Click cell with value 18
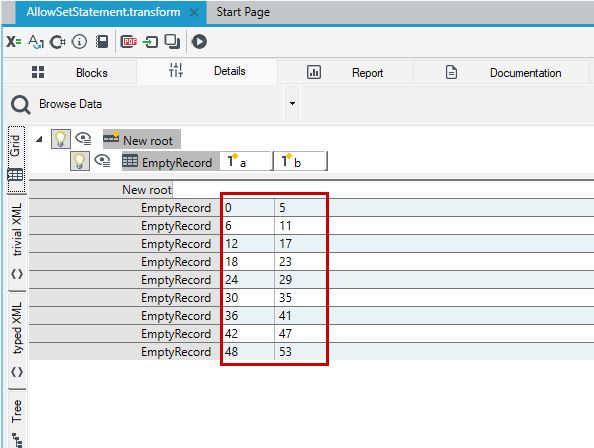594x448 pixels. (248, 262)
